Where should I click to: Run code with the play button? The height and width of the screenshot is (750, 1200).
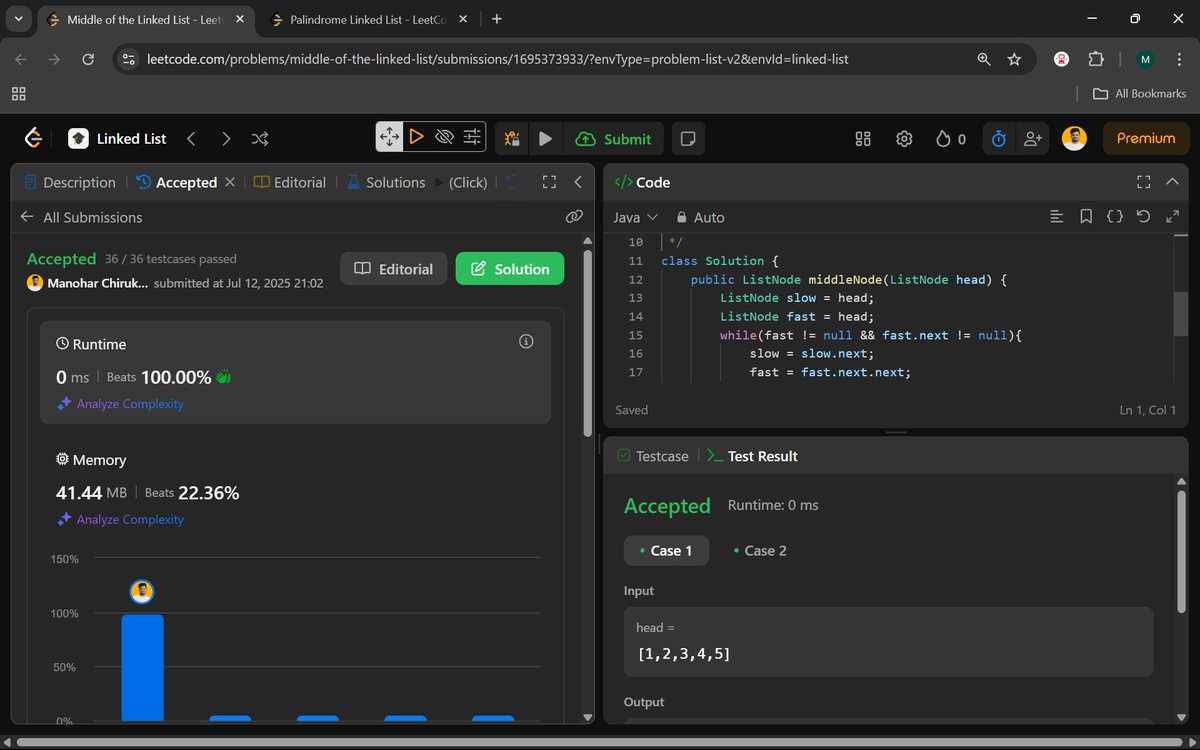pyautogui.click(x=545, y=139)
